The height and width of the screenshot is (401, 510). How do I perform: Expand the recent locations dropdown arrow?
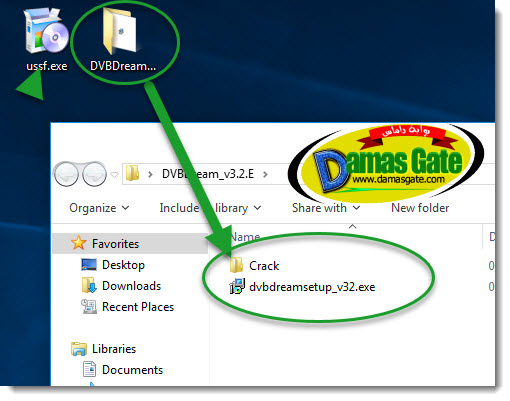pyautogui.click(x=114, y=174)
